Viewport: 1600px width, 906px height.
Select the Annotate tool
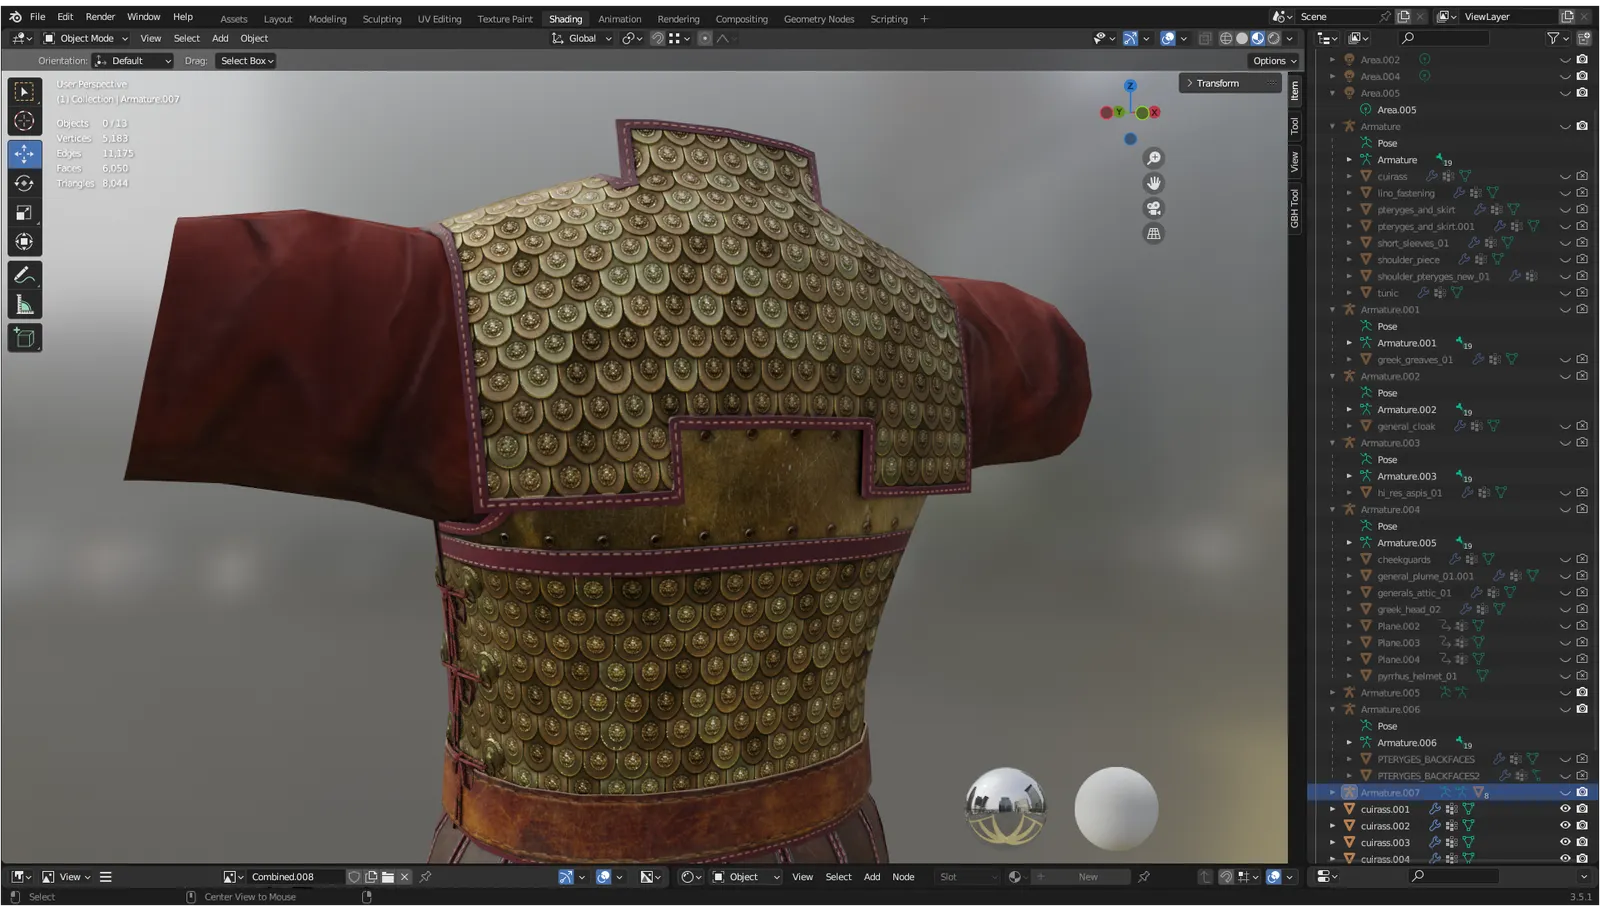[x=24, y=274]
